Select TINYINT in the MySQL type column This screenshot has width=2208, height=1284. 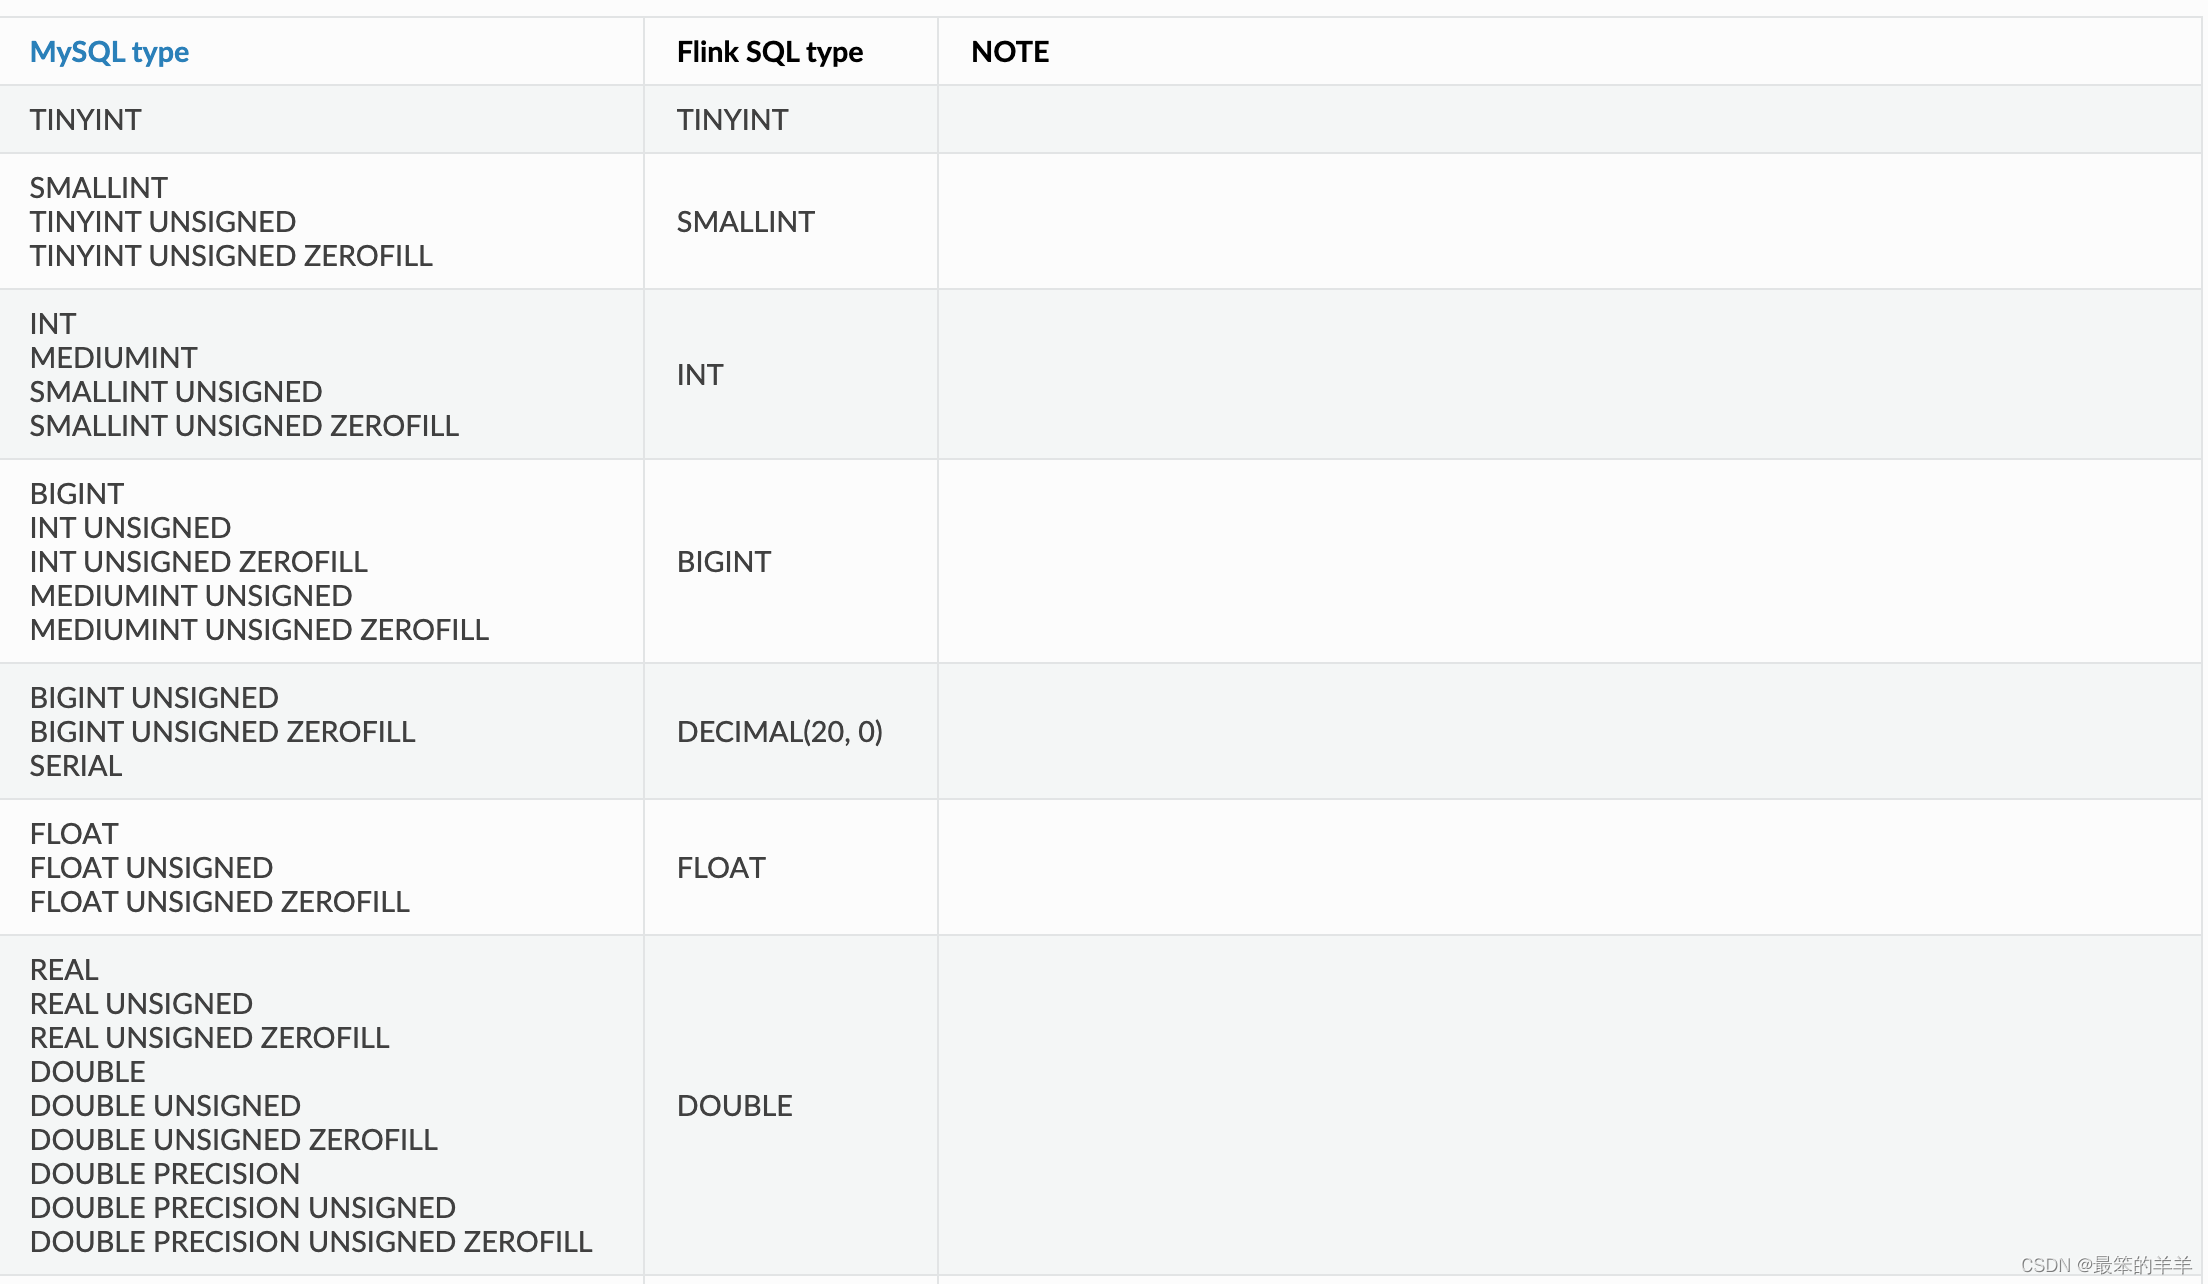[86, 120]
